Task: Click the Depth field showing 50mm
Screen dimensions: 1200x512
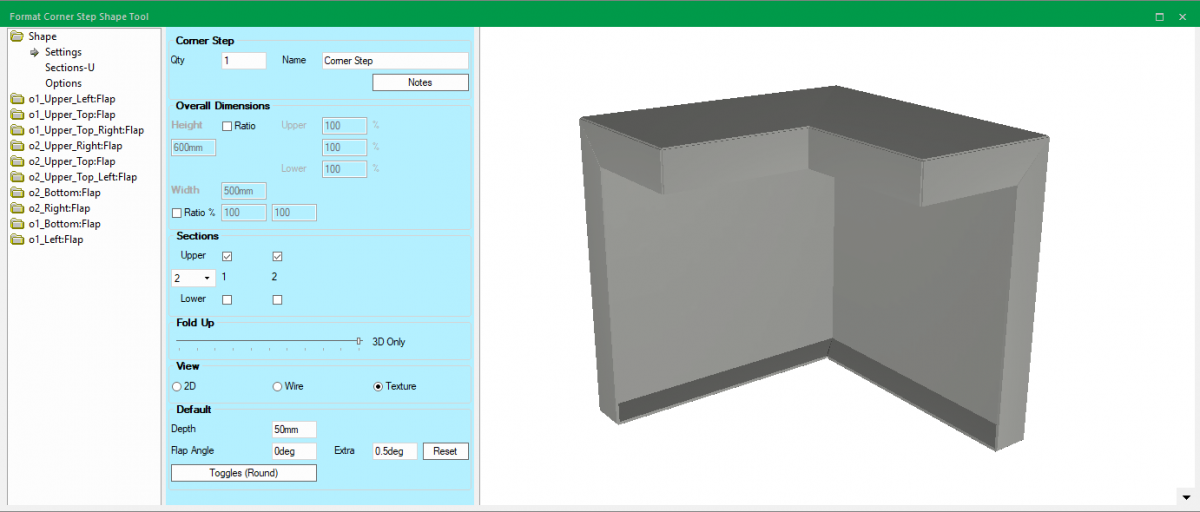Action: click(294, 429)
